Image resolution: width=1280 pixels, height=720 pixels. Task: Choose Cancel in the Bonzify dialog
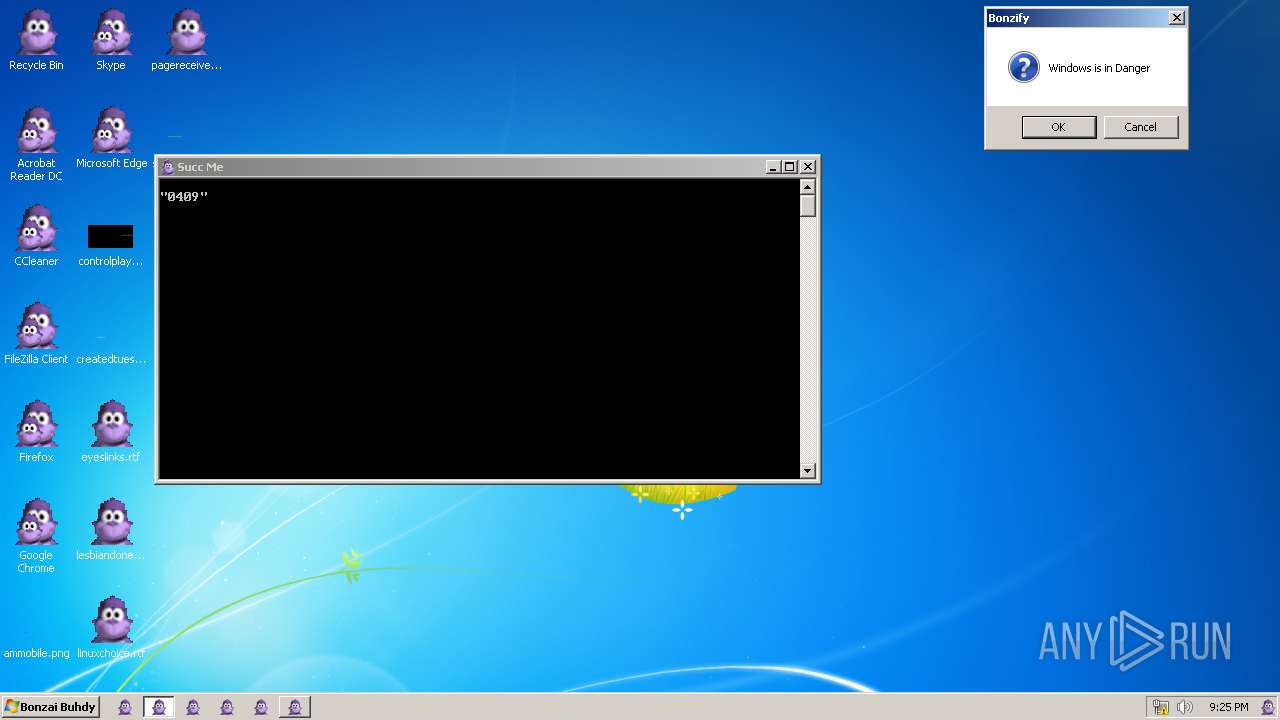point(1140,127)
